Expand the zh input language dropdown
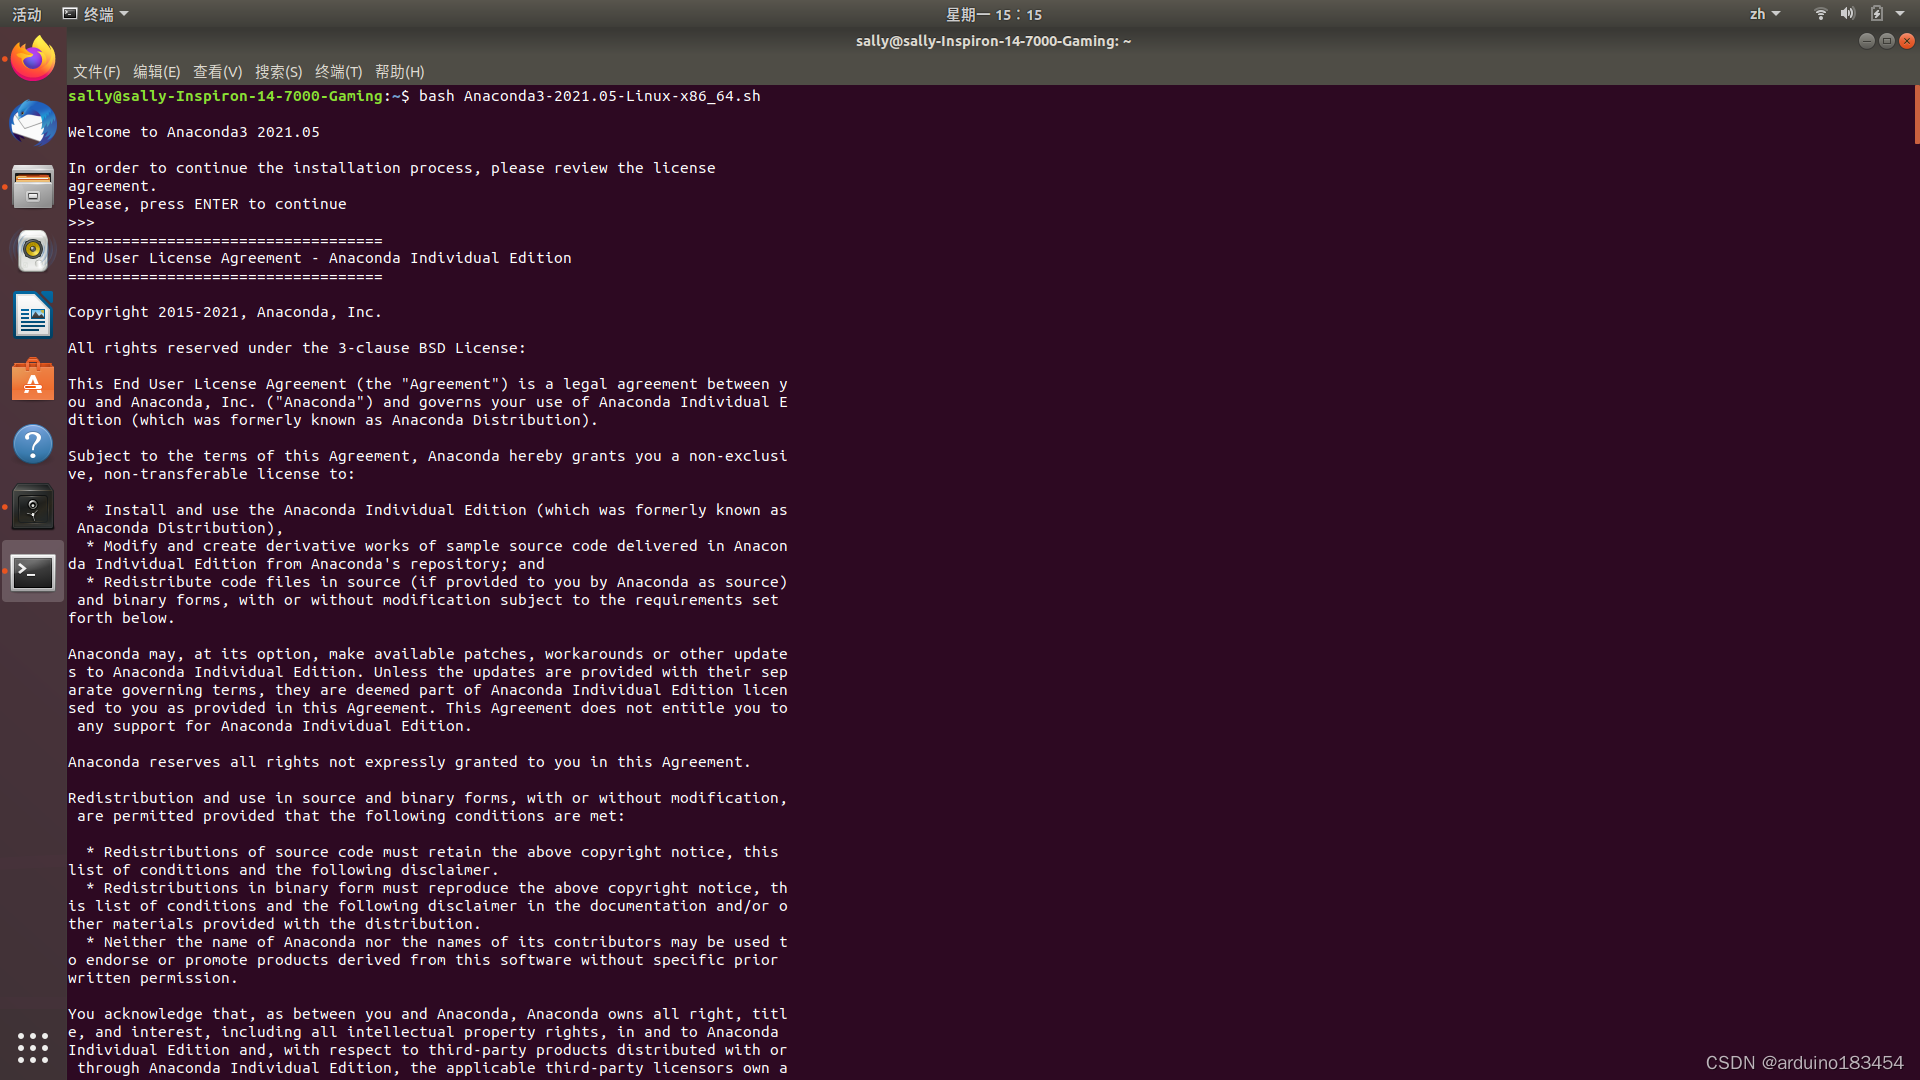The image size is (1920, 1080). click(1764, 14)
